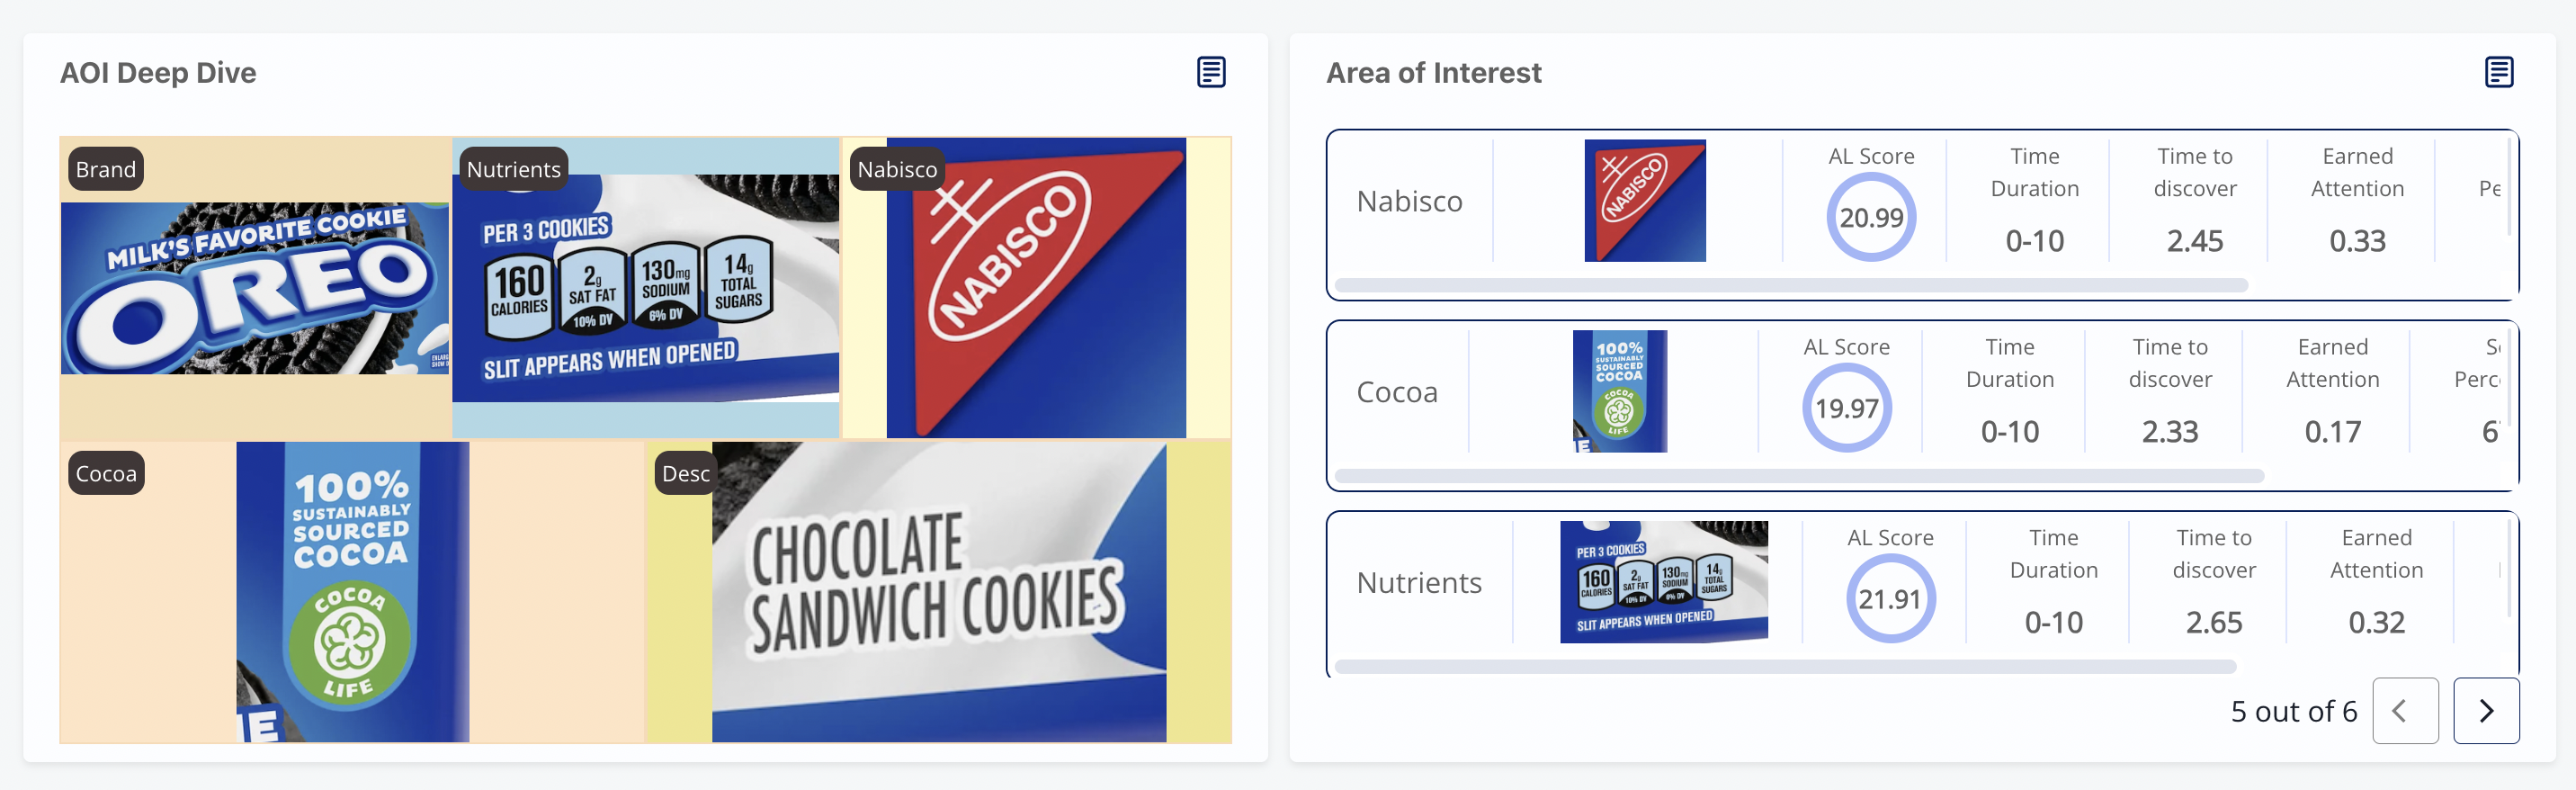The width and height of the screenshot is (2576, 790).
Task: Click the Nabisco AL Score 20.99 circle
Action: [x=1871, y=217]
